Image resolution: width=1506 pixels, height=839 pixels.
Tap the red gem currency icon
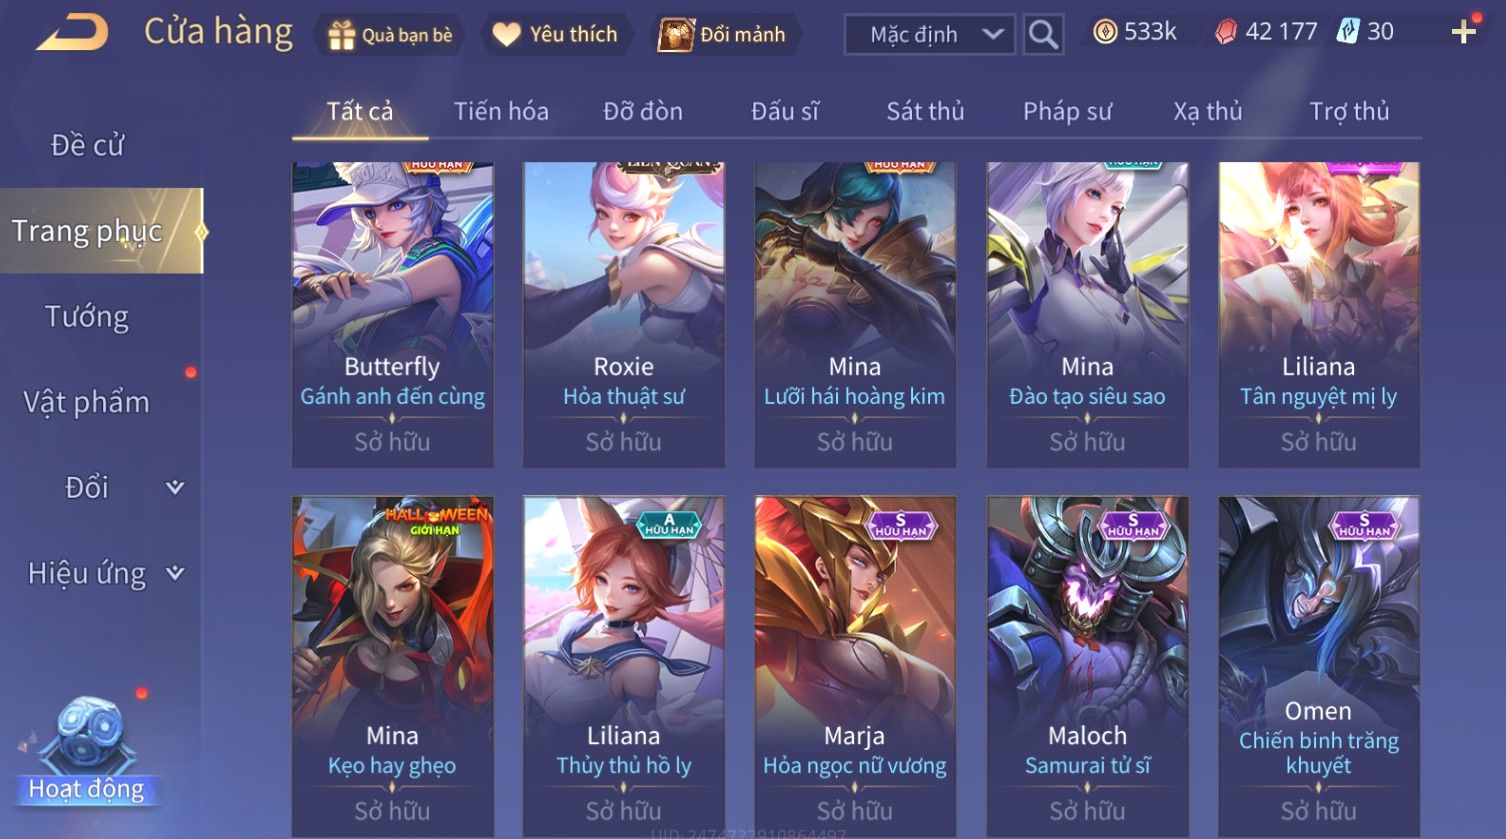pyautogui.click(x=1226, y=32)
